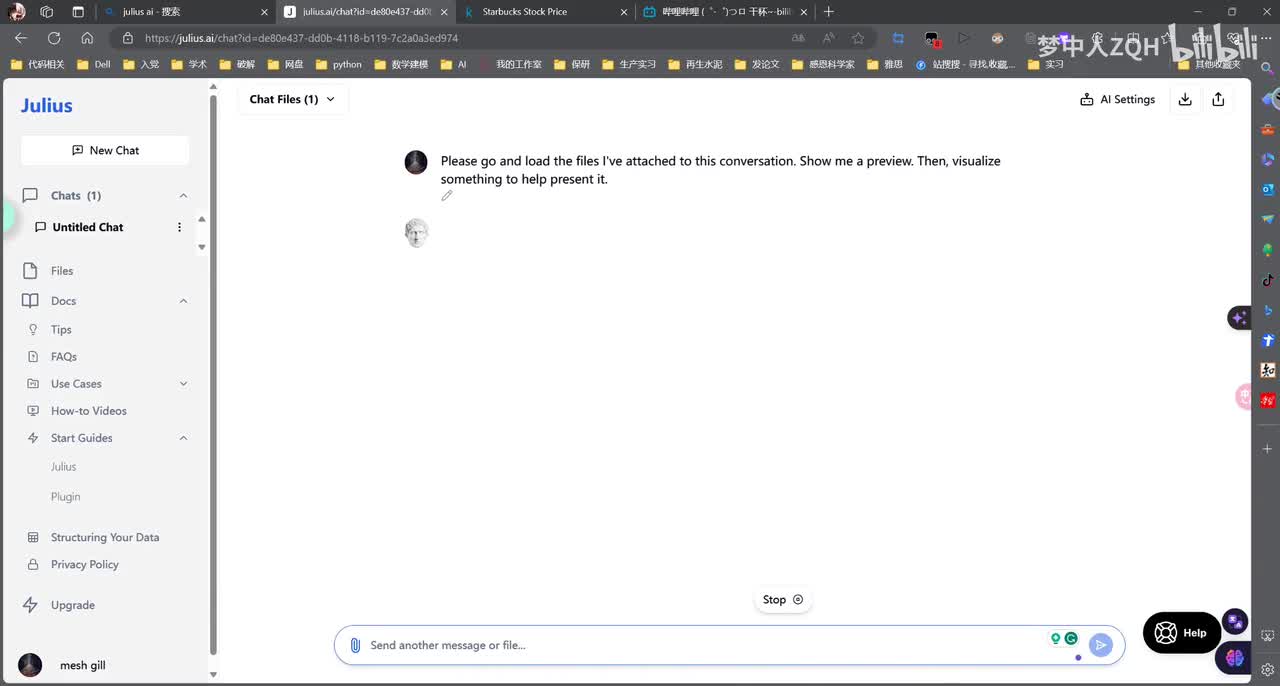This screenshot has width=1280, height=686.
Task: Expand the Use Cases section
Action: point(183,384)
